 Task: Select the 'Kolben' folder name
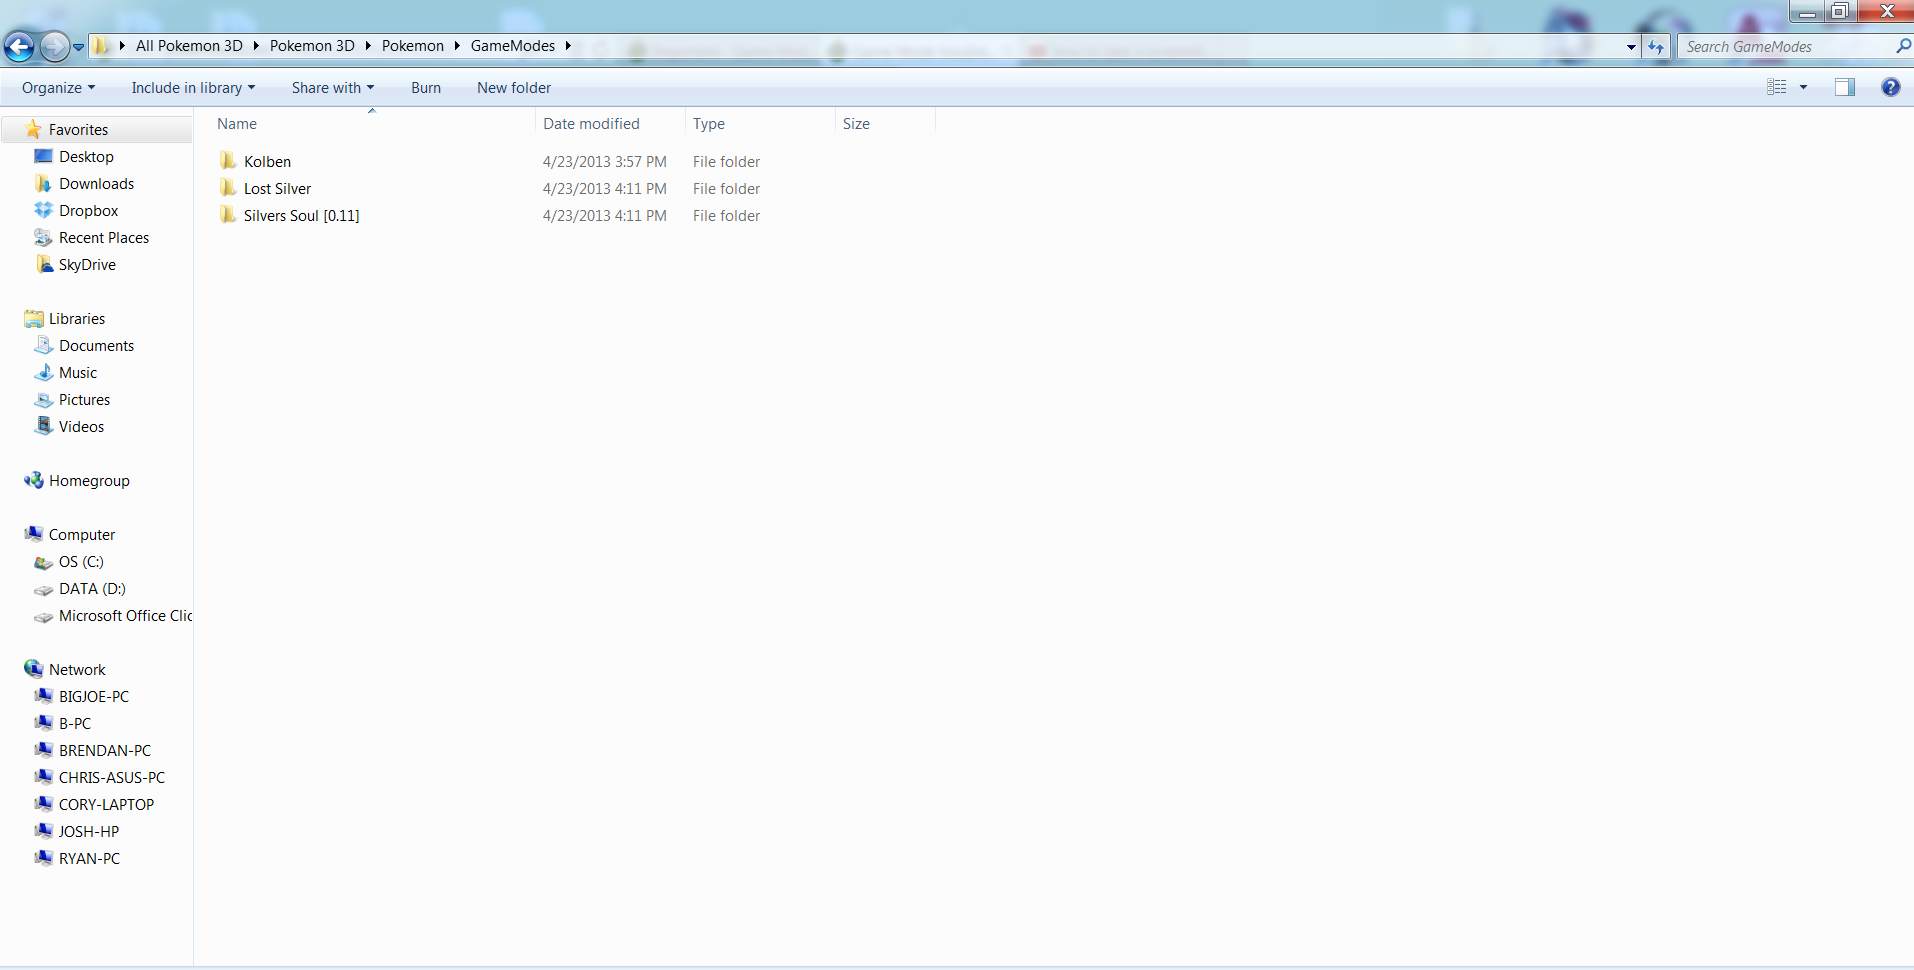point(267,162)
